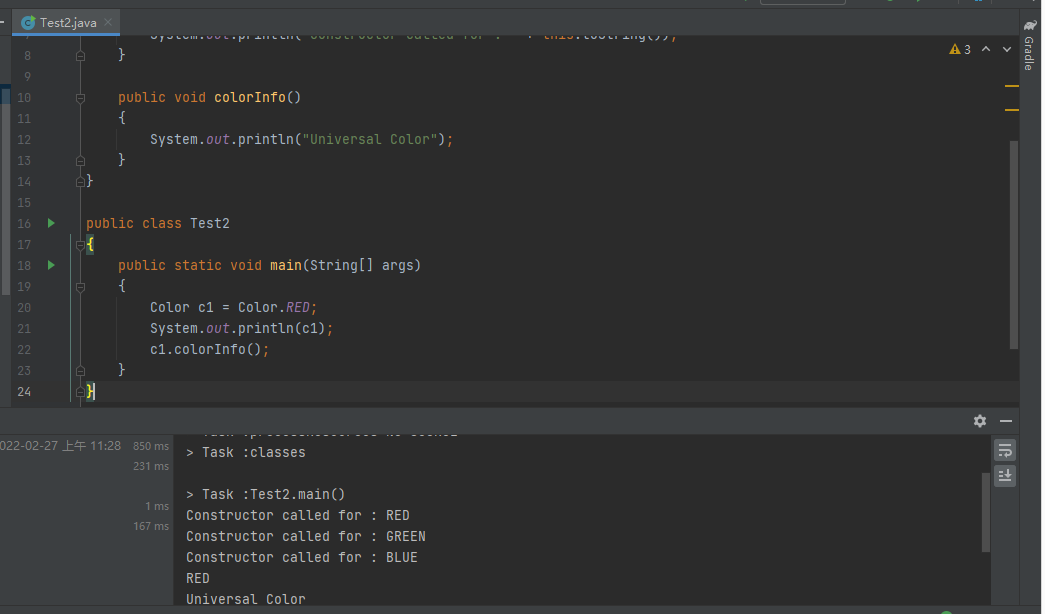Jump to next highlighted problem arrow
The width and height of the screenshot is (1045, 614).
tap(1005, 49)
